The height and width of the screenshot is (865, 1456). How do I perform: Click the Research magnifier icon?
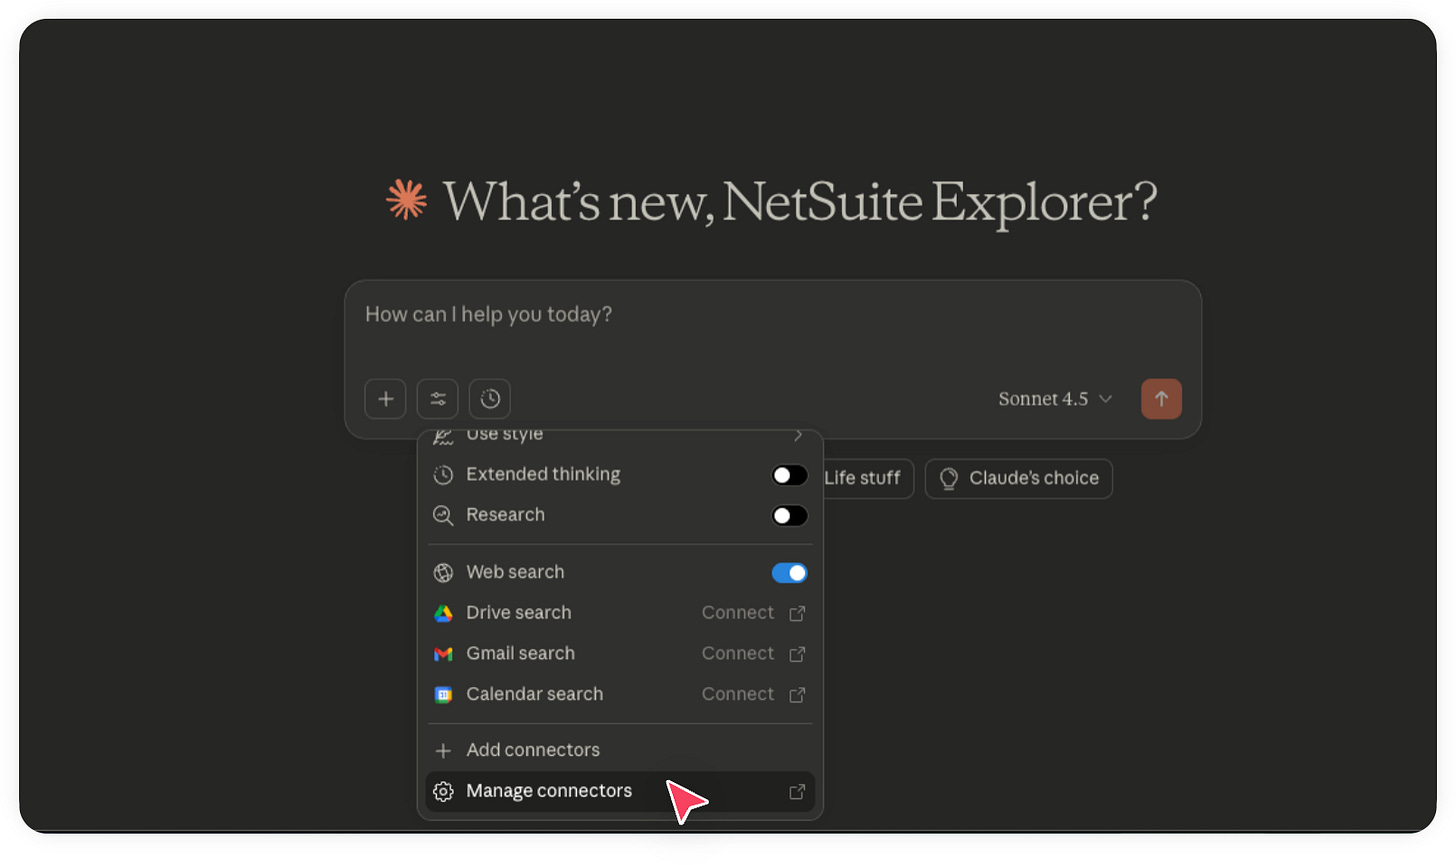tap(443, 516)
